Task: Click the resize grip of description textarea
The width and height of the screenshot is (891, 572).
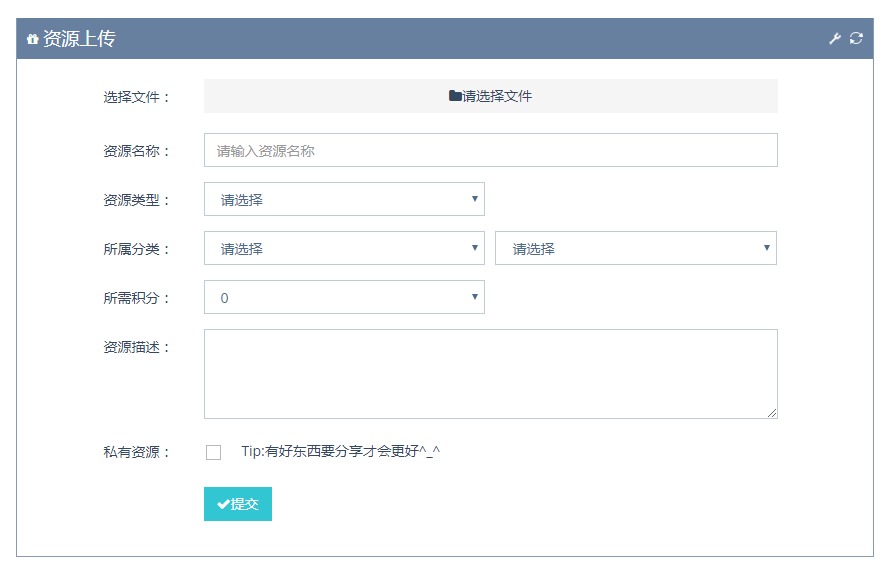Action: [x=772, y=413]
